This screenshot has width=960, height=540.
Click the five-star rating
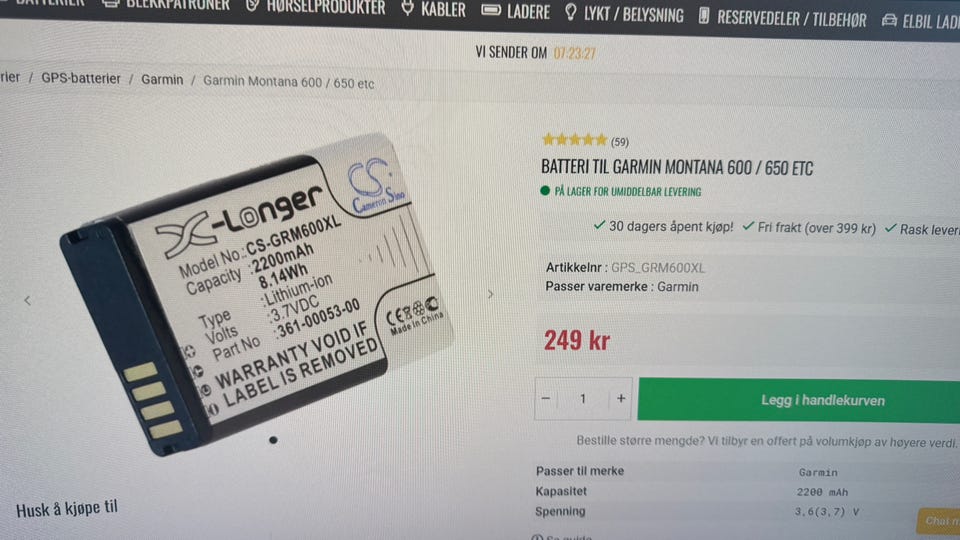pyautogui.click(x=574, y=140)
